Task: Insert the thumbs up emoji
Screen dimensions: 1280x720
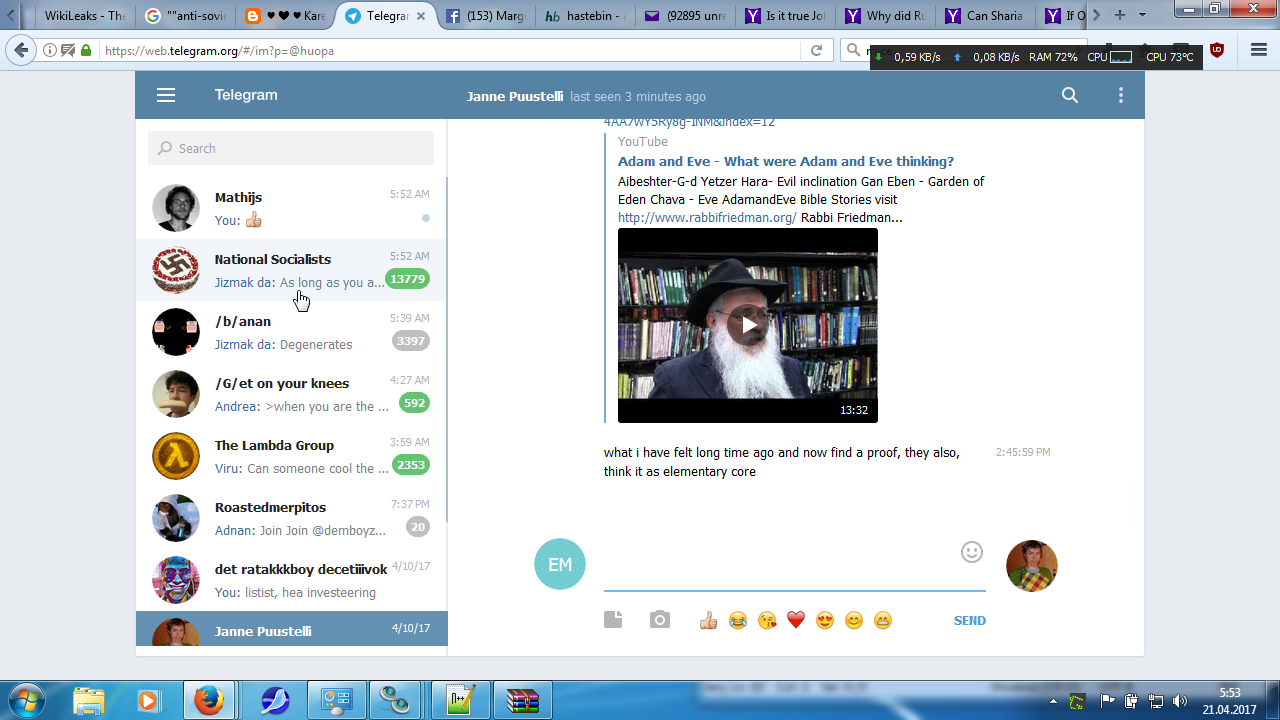Action: pyautogui.click(x=709, y=621)
